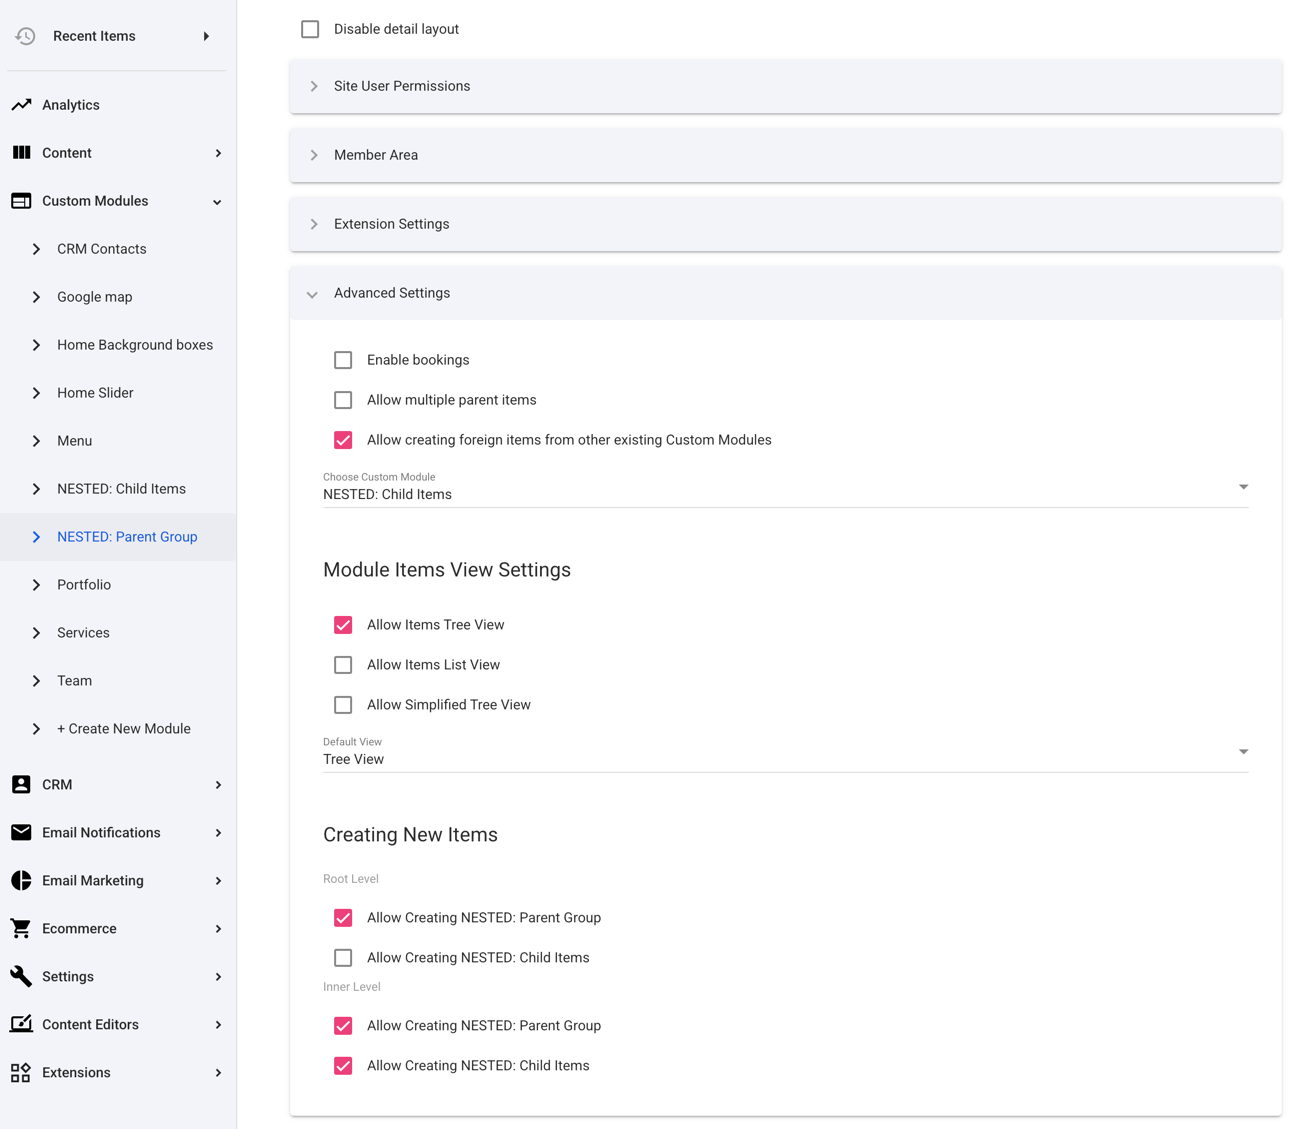Expand the Site User Permissions panel

tap(314, 86)
